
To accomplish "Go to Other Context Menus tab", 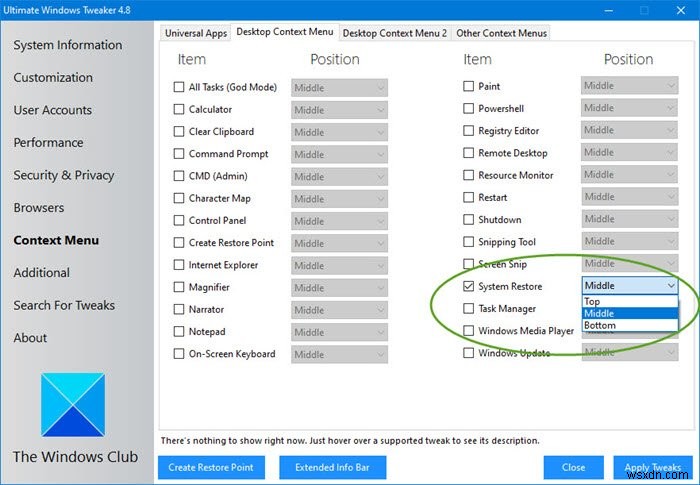I will pyautogui.click(x=501, y=33).
